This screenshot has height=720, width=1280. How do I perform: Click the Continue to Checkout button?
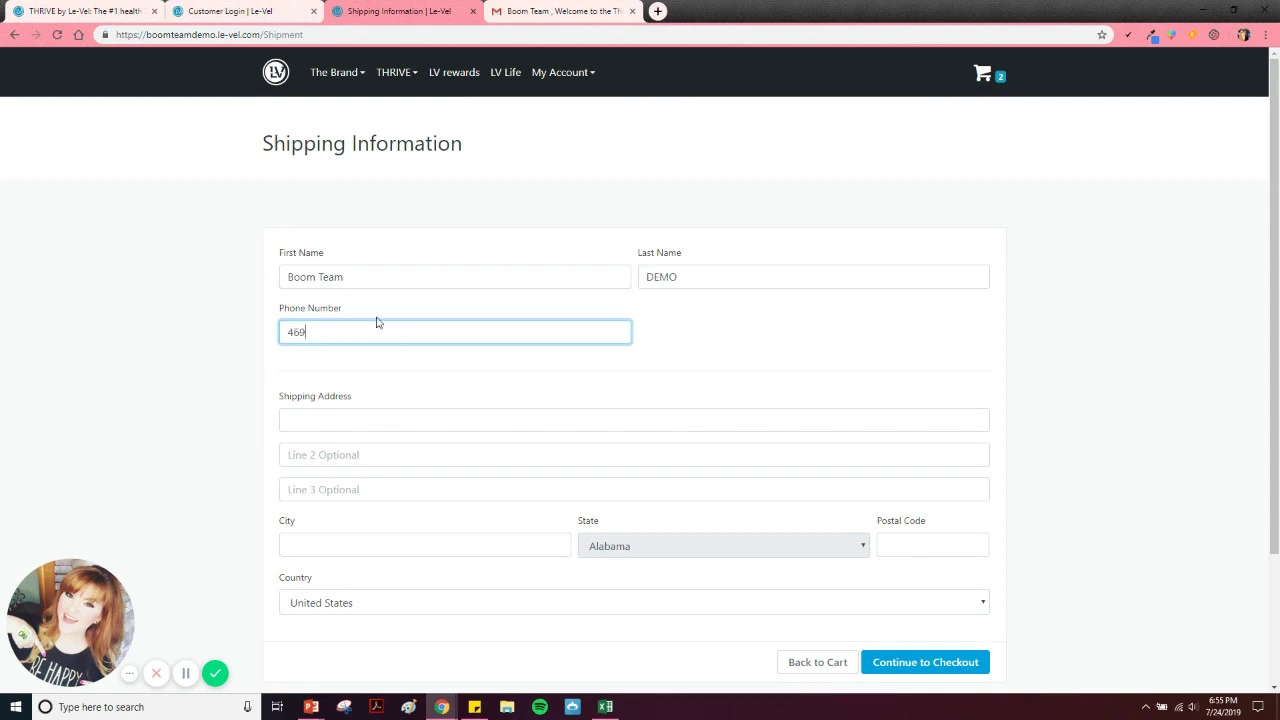click(925, 662)
